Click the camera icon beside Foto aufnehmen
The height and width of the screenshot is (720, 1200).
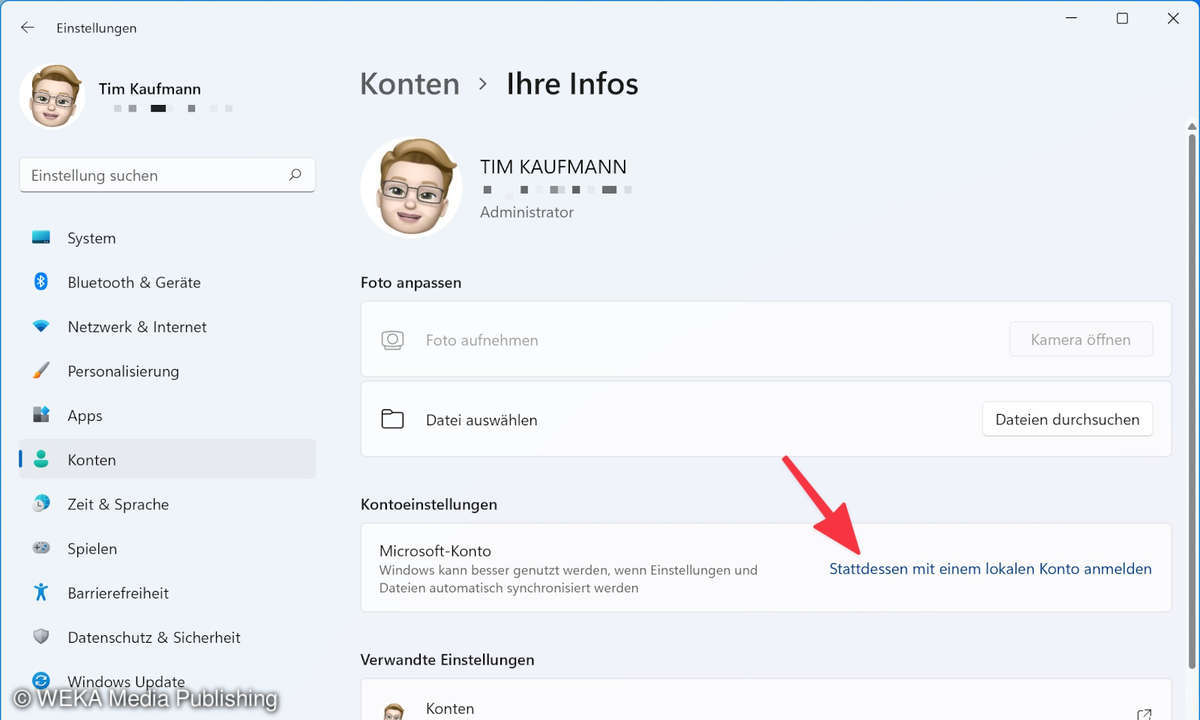(x=393, y=340)
